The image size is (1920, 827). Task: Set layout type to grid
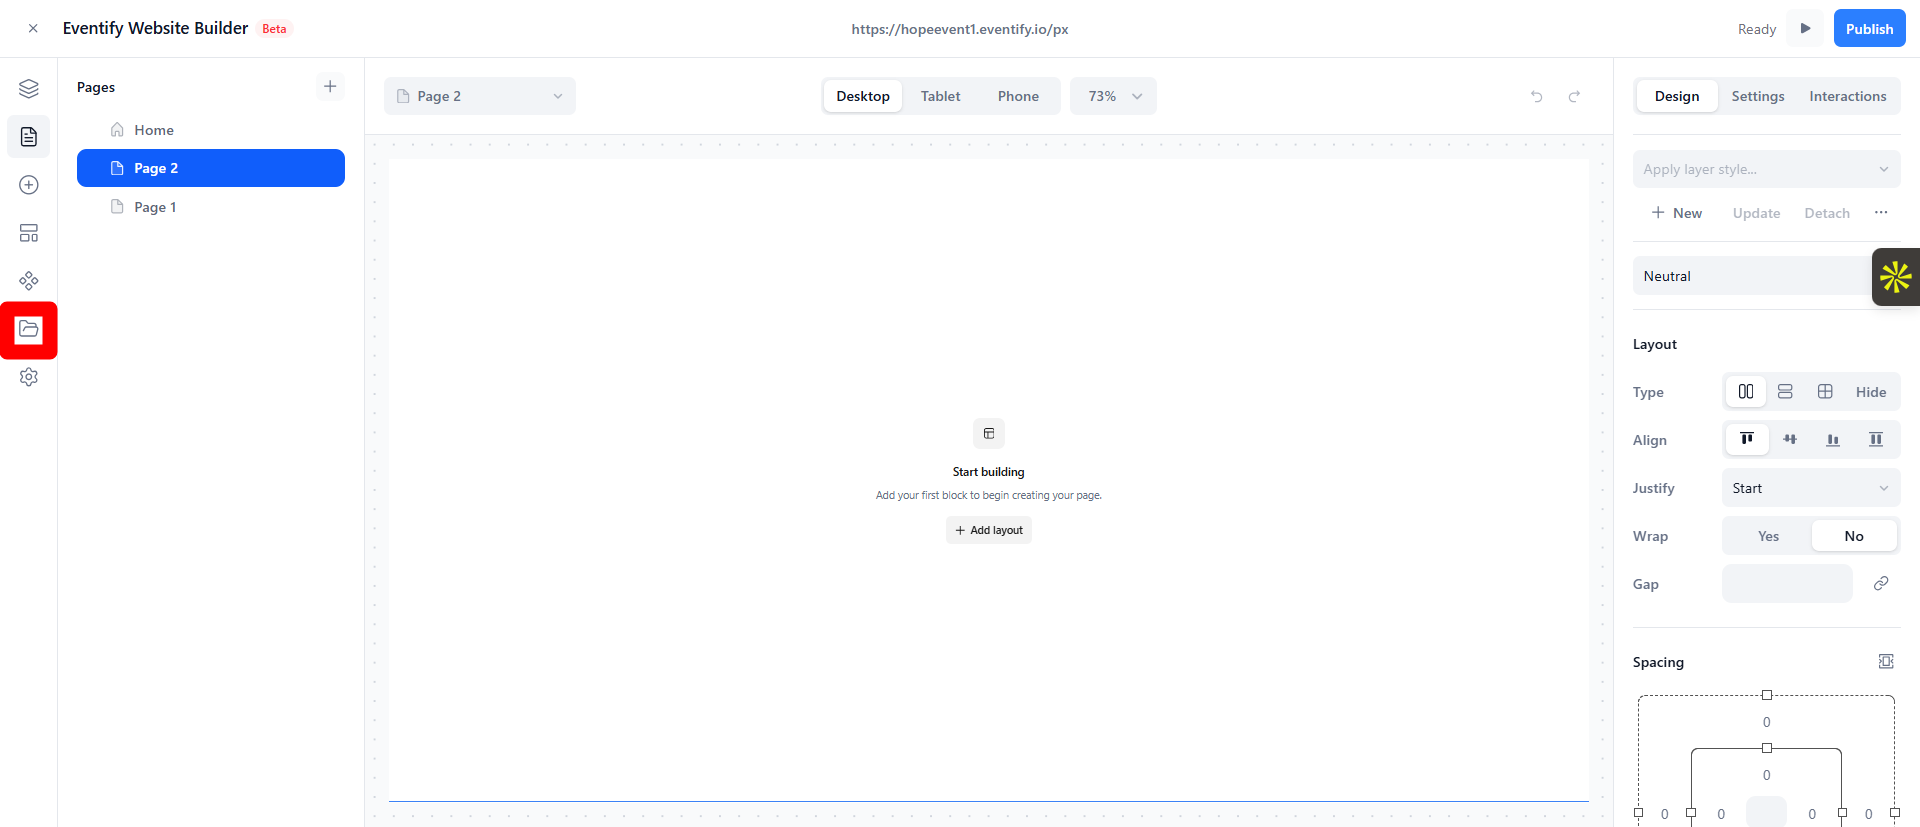[x=1825, y=392]
